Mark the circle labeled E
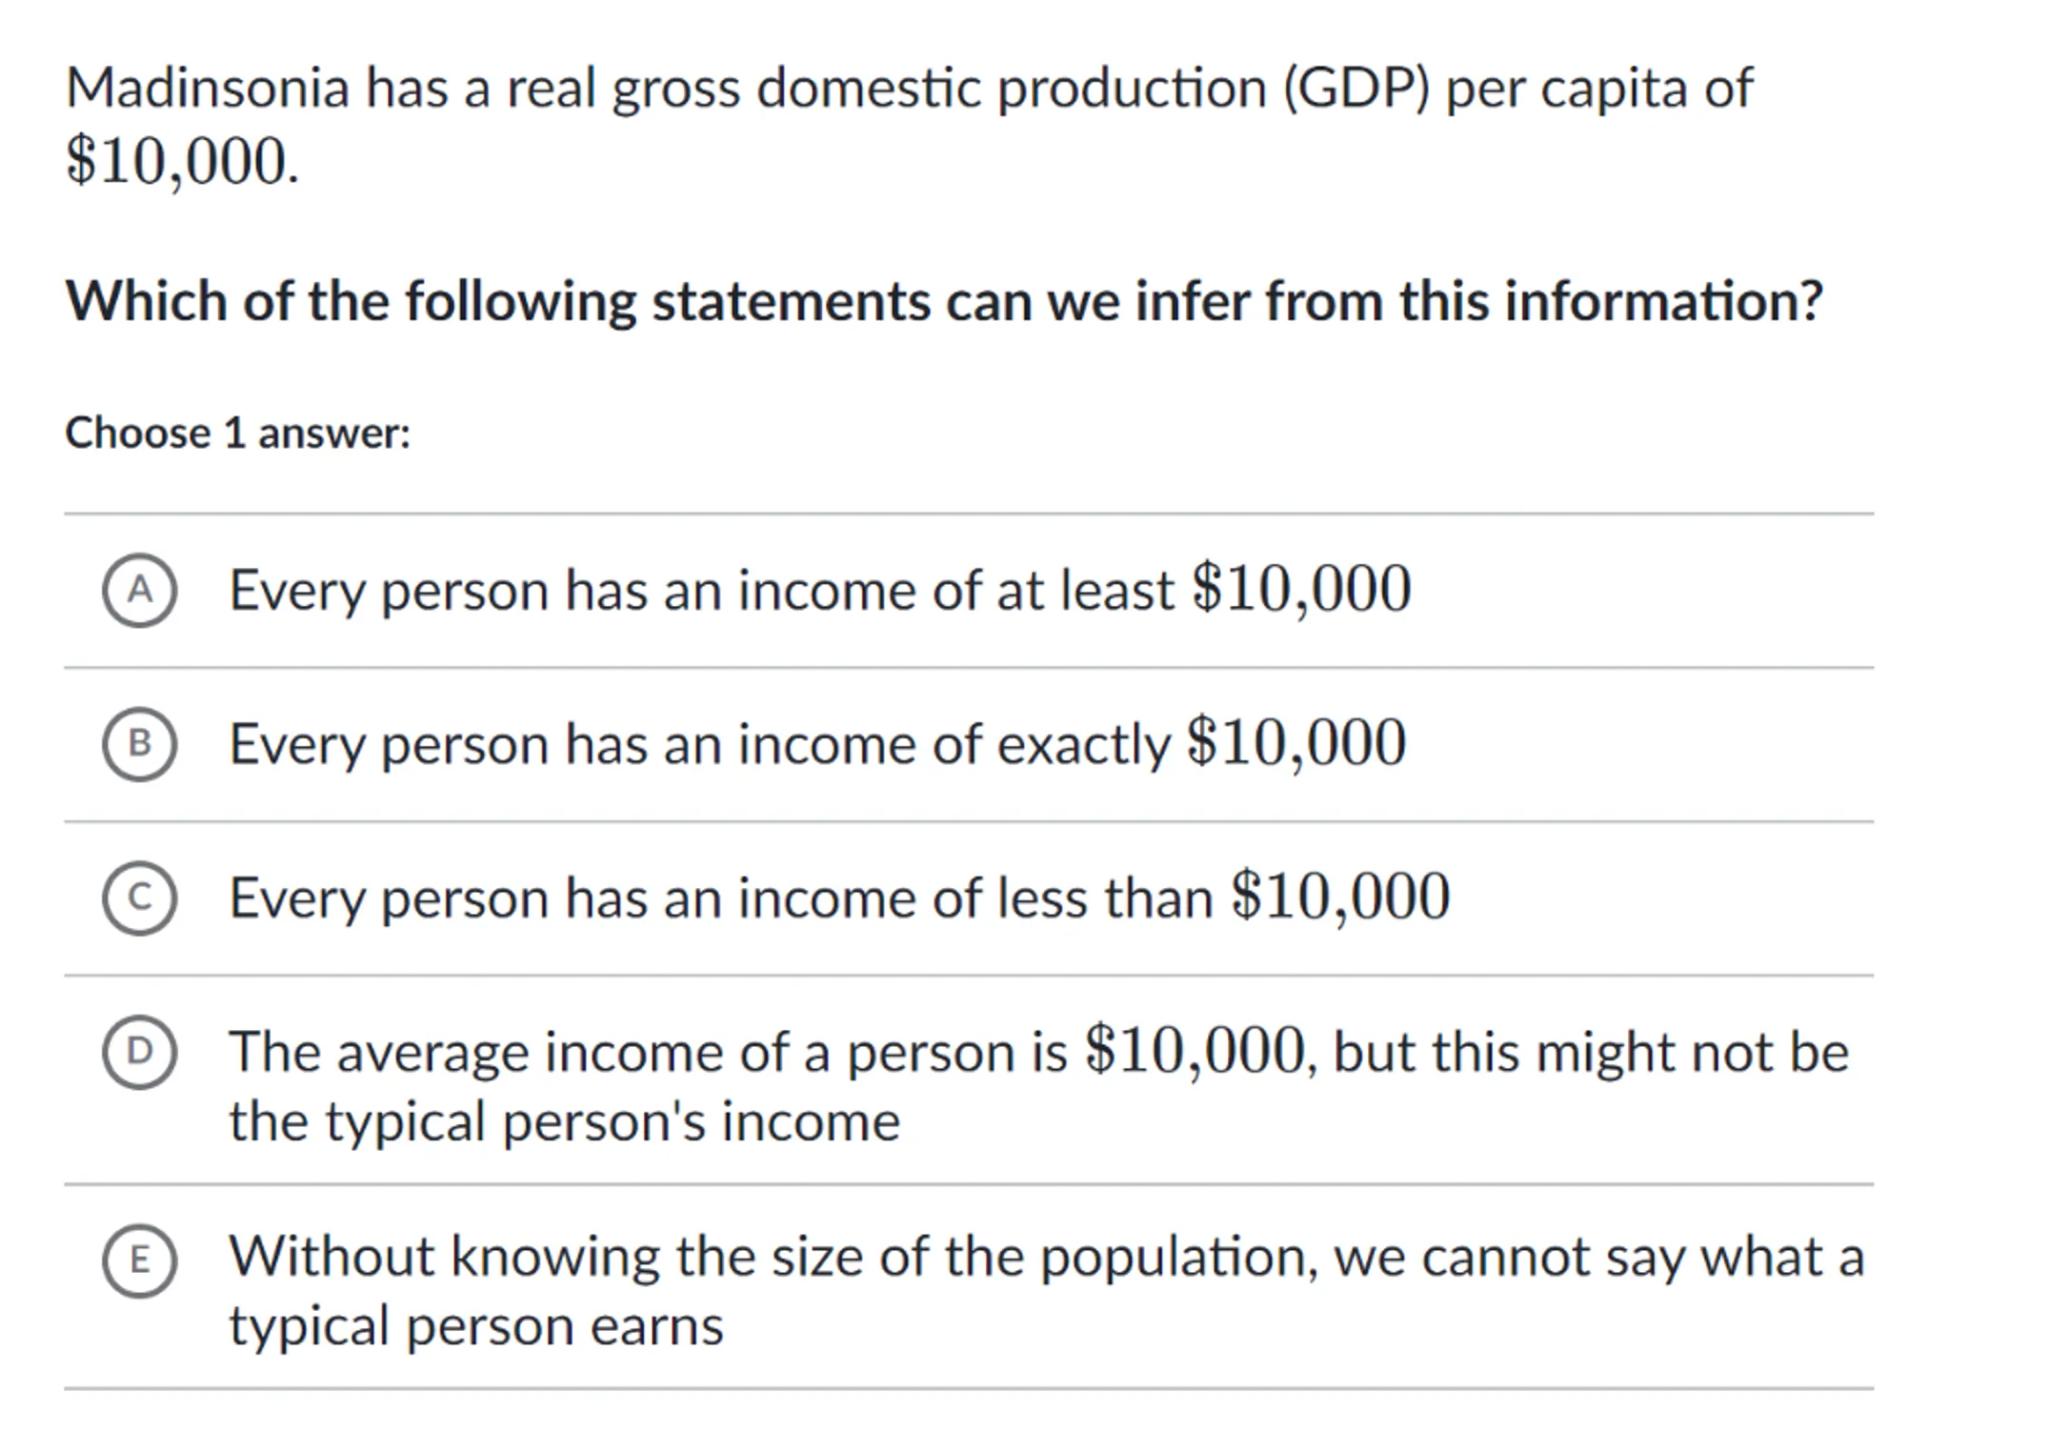Viewport: 2048px width, 1432px height. (140, 1259)
